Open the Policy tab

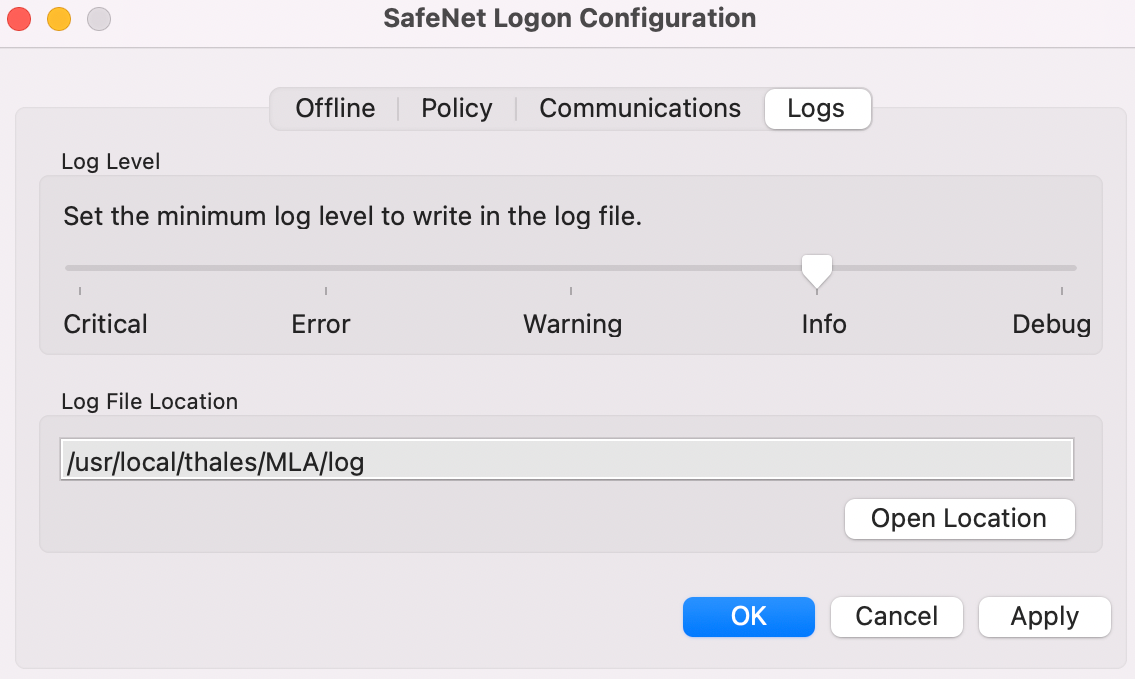pyautogui.click(x=456, y=109)
